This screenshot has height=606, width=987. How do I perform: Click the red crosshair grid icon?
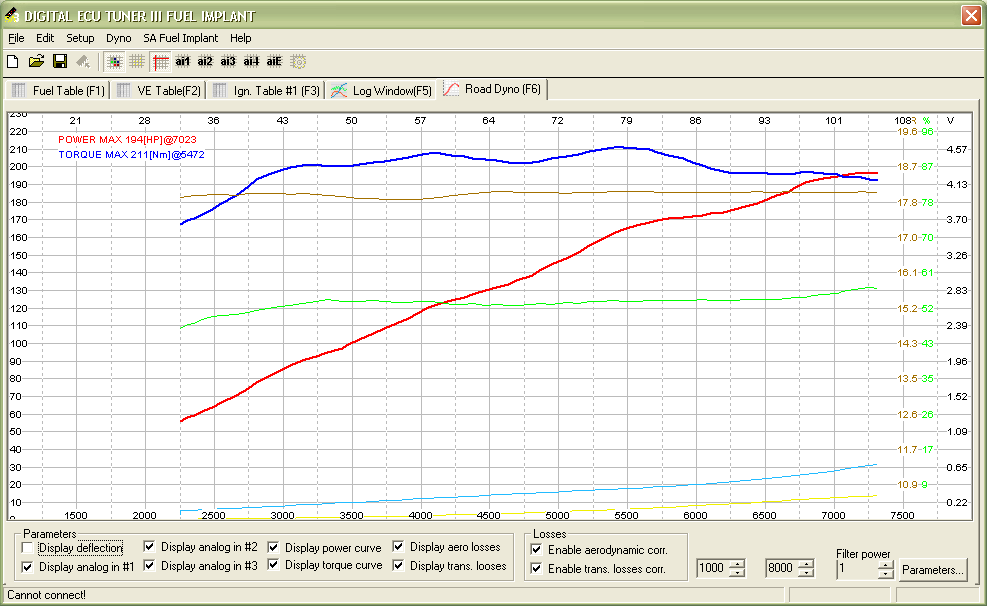pos(160,61)
